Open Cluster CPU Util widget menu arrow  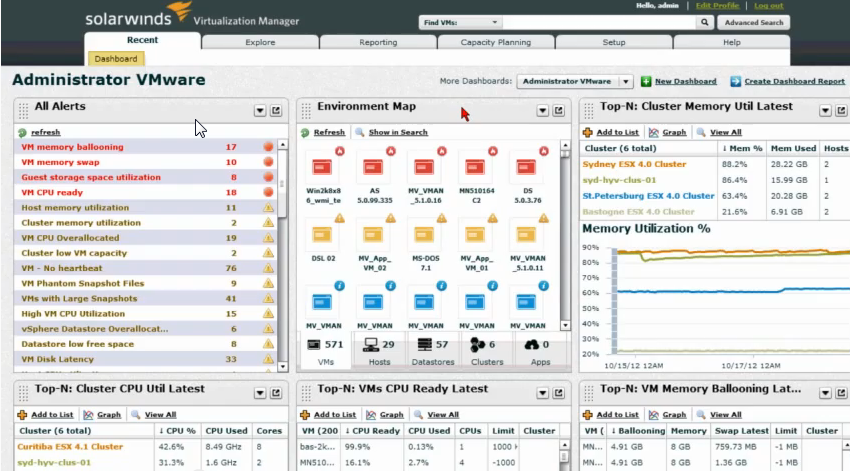(260, 393)
